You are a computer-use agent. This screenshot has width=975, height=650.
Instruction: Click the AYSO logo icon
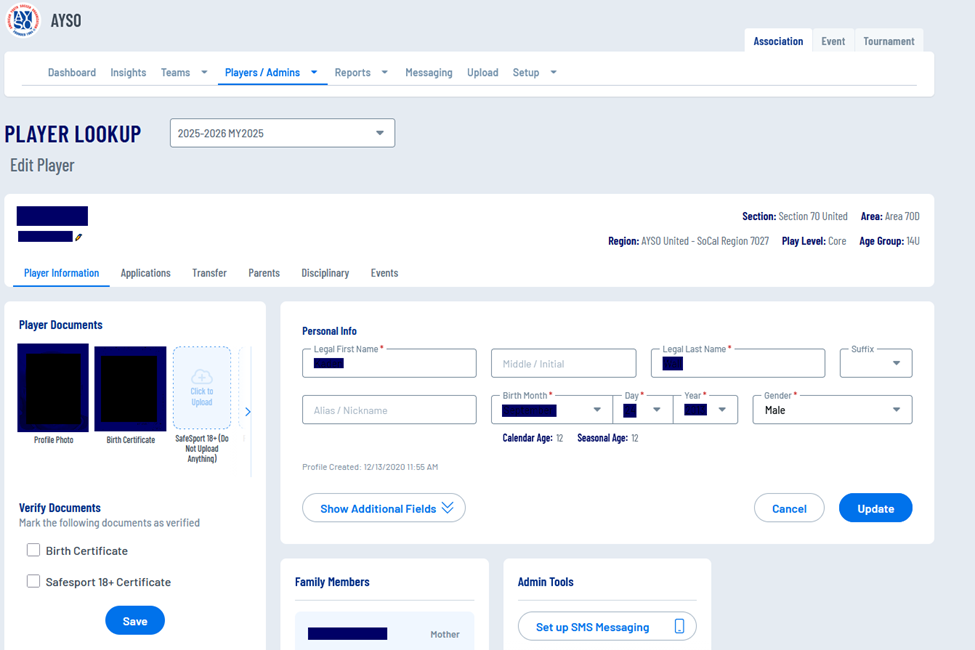(22, 20)
